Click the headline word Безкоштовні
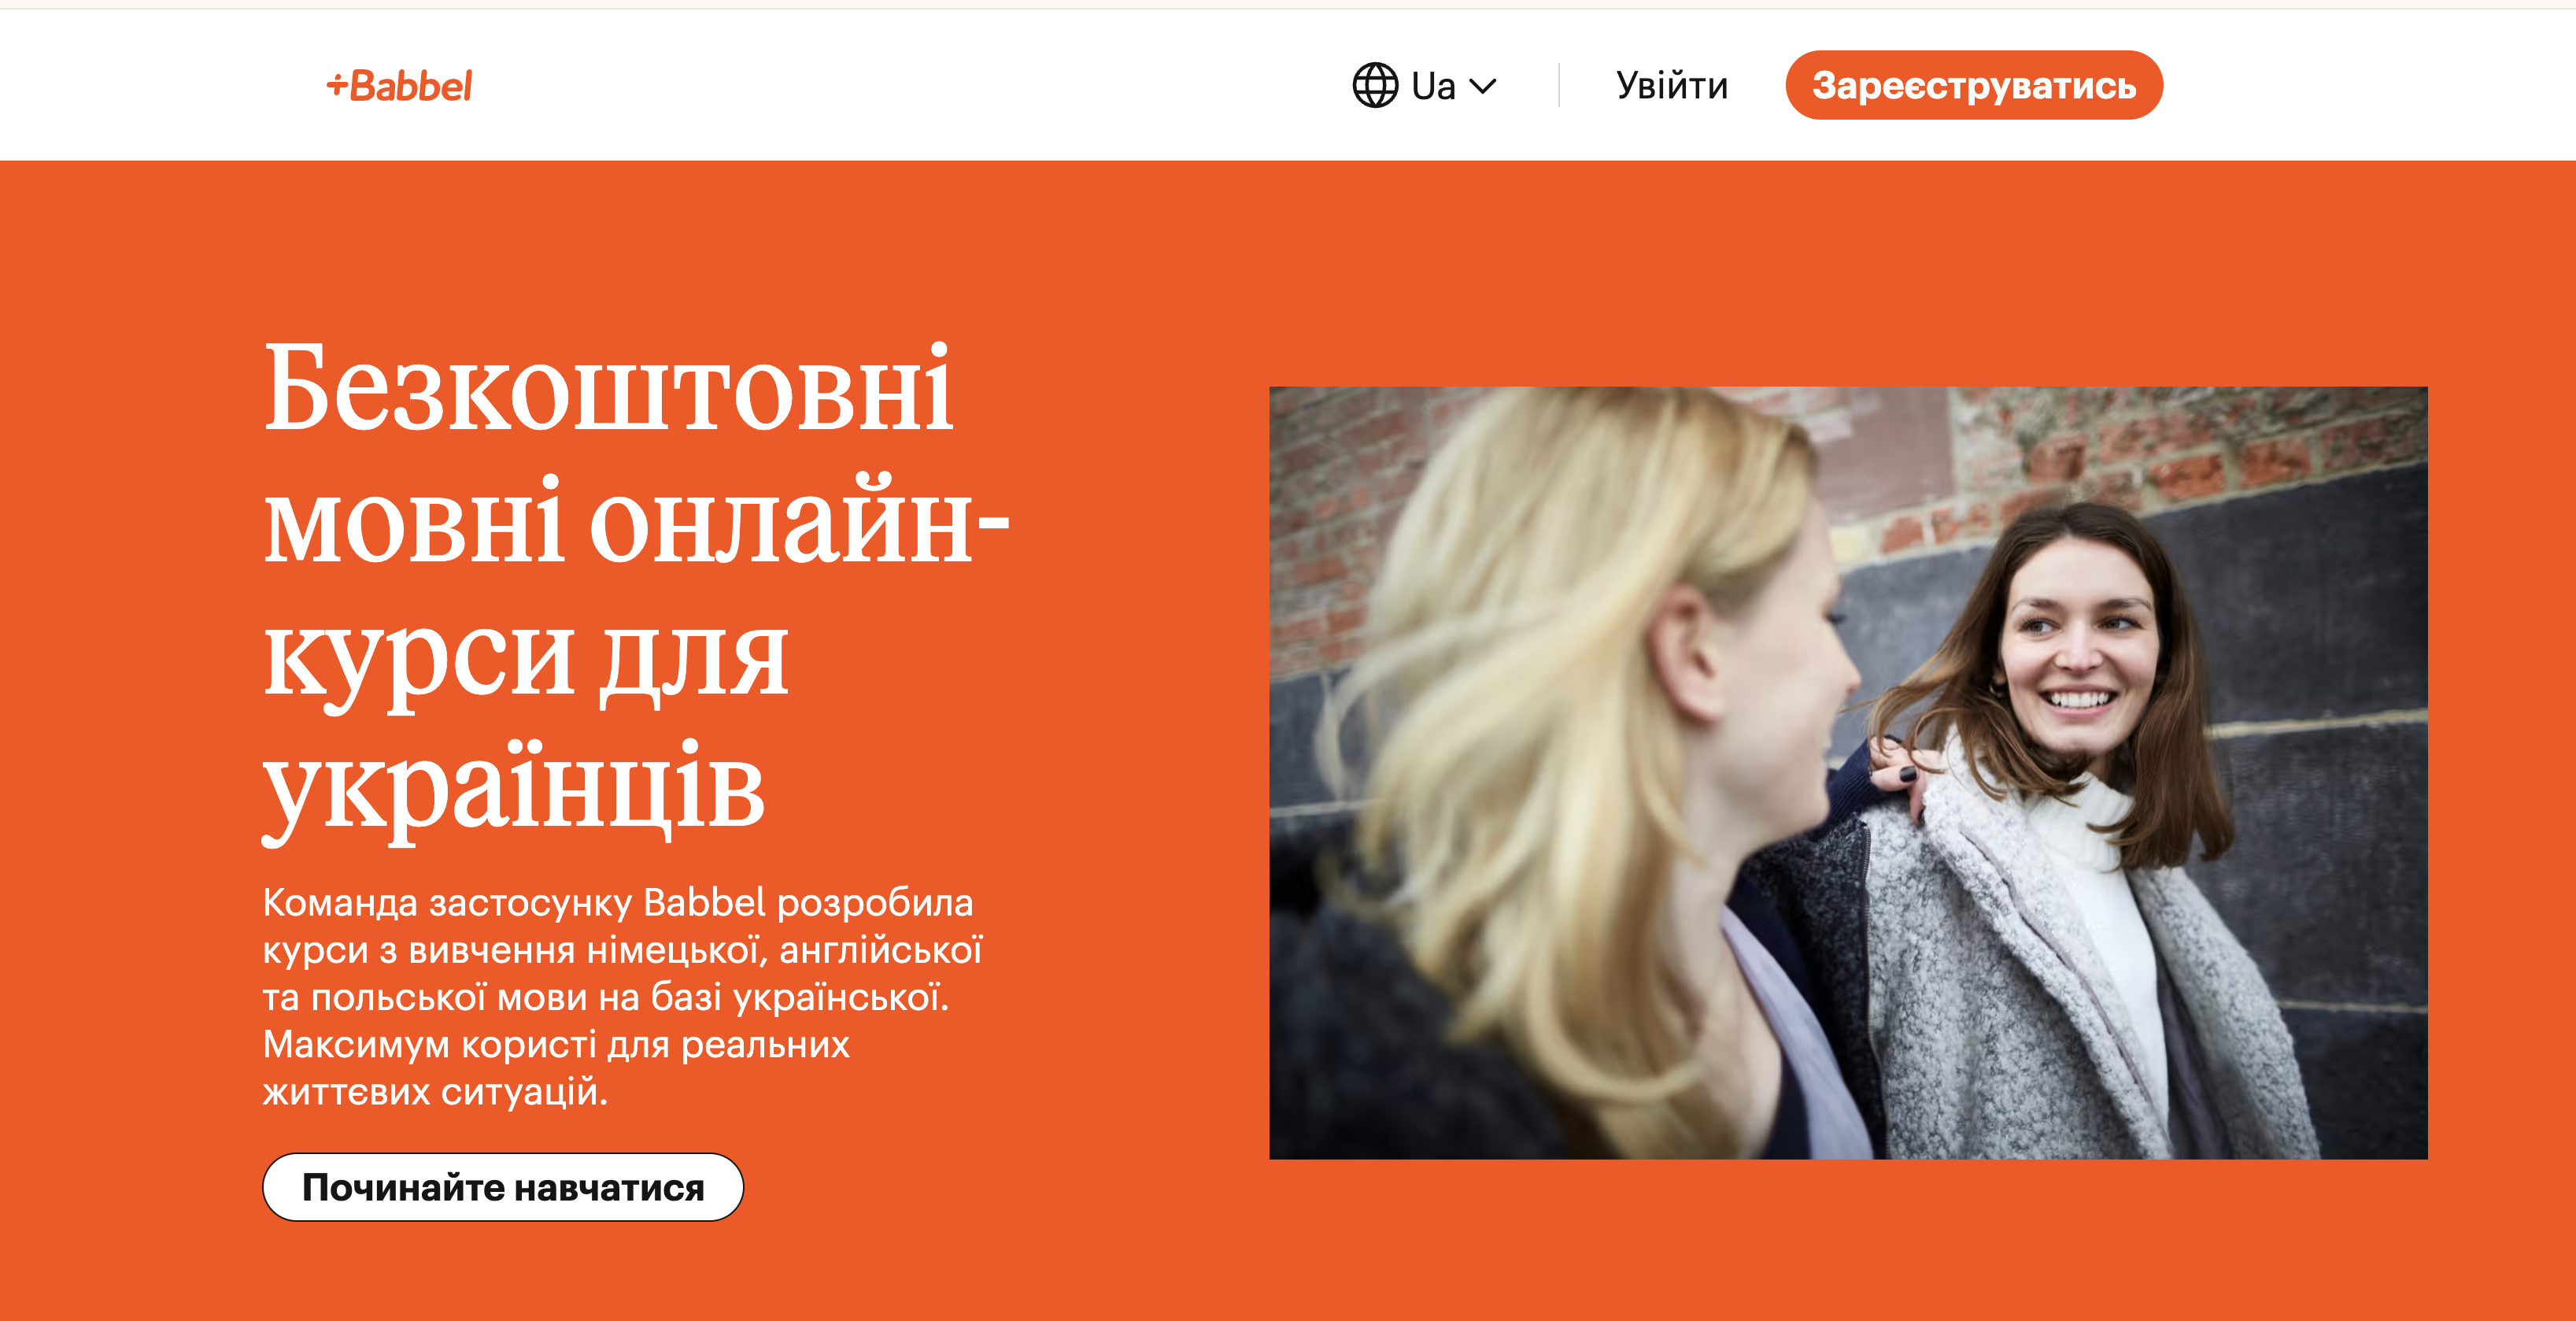The image size is (2576, 1321). (609, 390)
